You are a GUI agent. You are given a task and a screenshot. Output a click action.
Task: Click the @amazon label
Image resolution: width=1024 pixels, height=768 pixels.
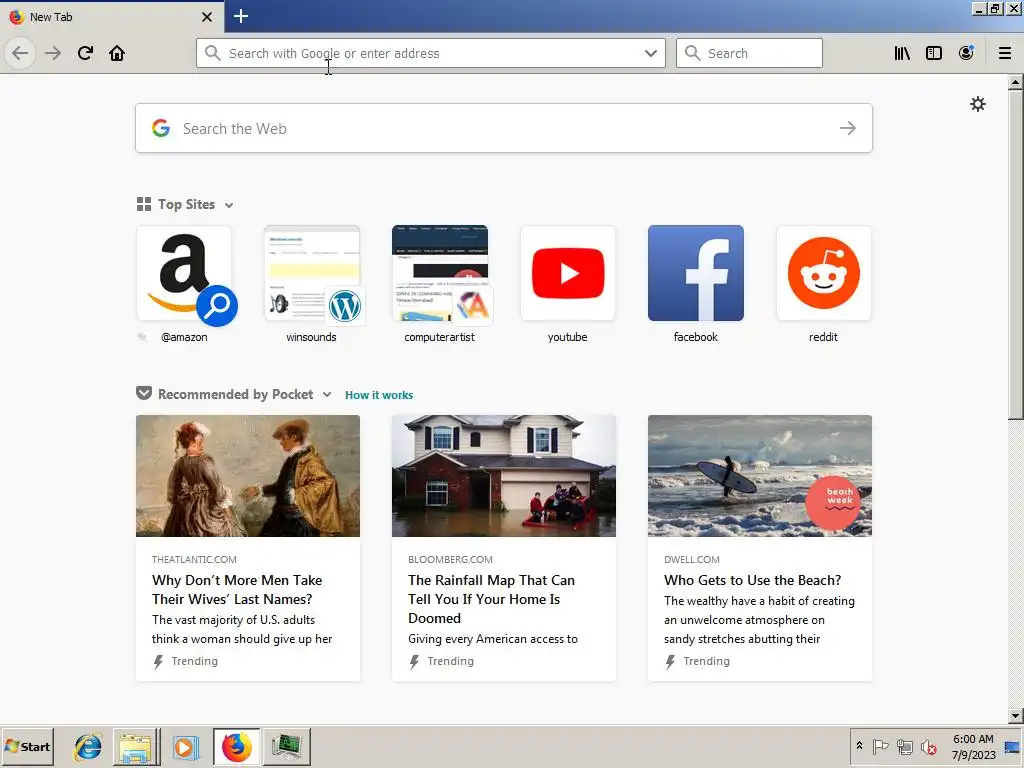(184, 337)
